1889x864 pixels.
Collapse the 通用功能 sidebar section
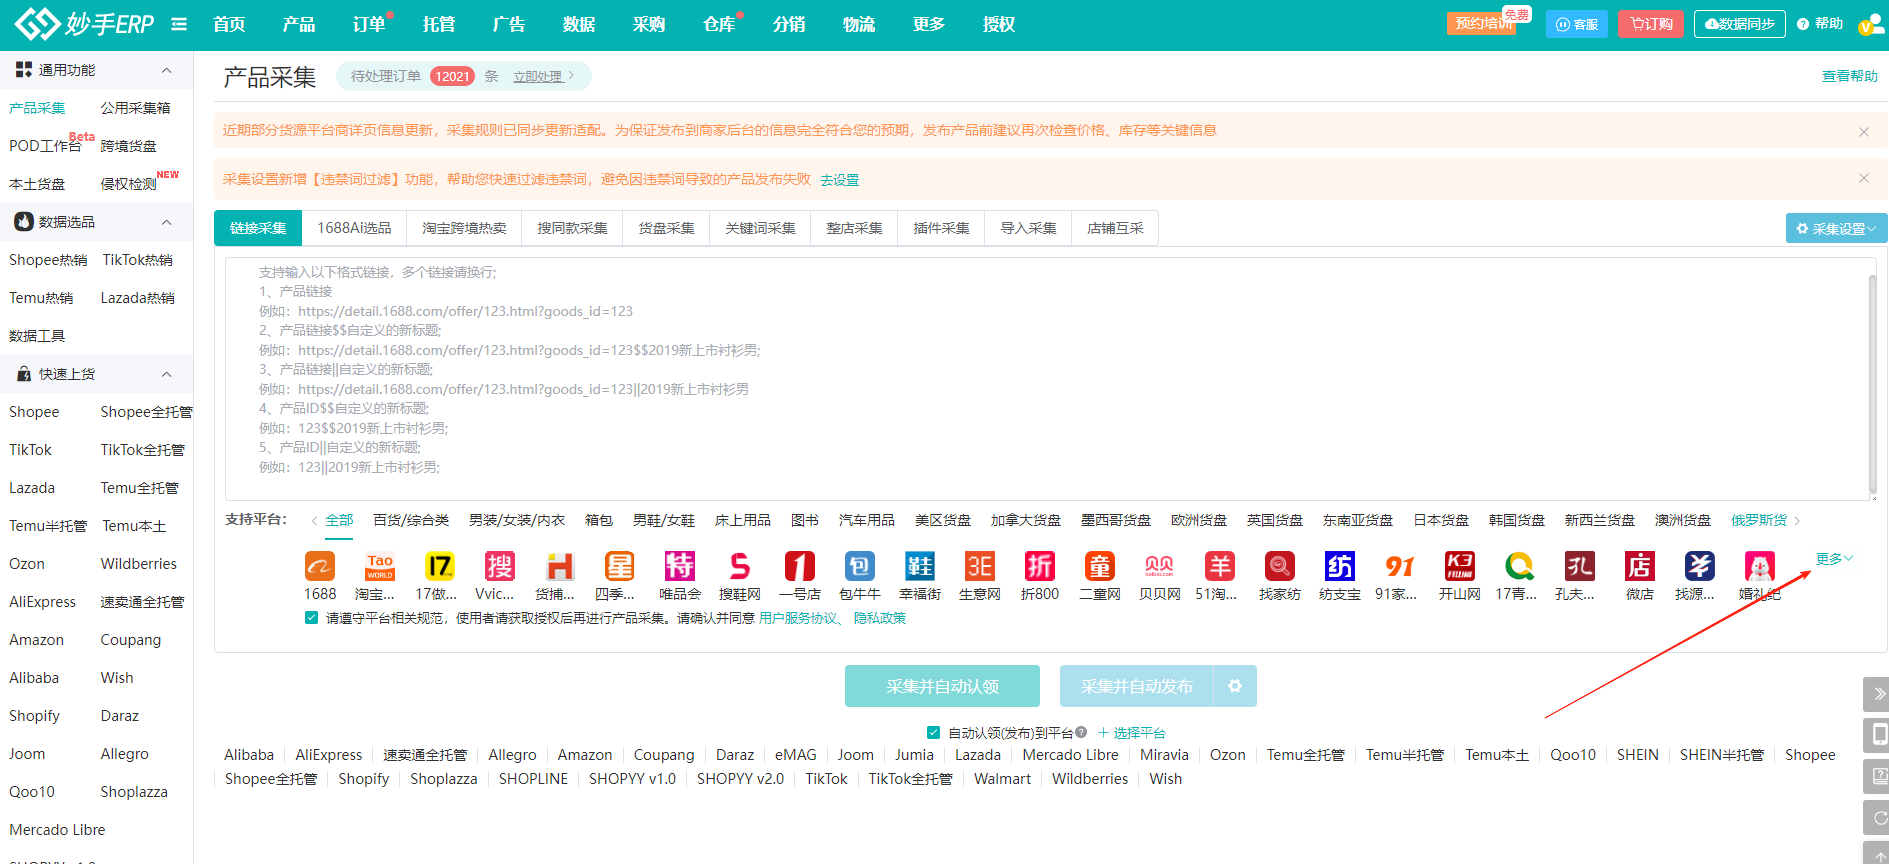tap(166, 70)
